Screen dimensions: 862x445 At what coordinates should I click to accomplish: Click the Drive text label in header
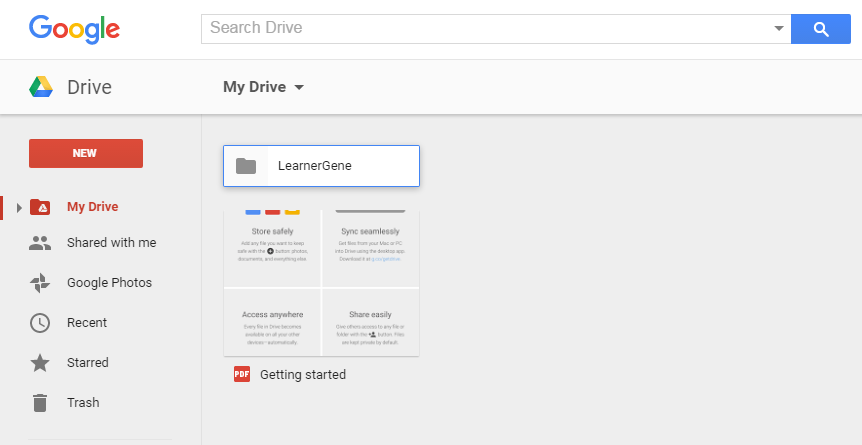[90, 87]
